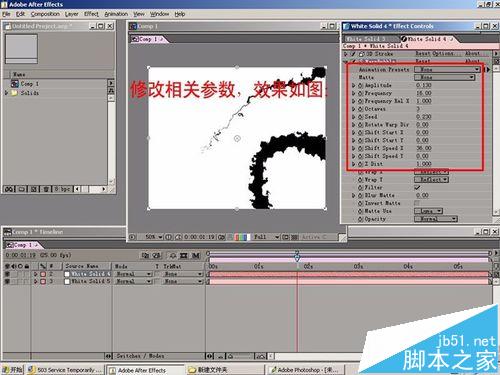Select Comp 1 in the Project panel
Image resolution: width=500 pixels, height=375 pixels.
30,84
